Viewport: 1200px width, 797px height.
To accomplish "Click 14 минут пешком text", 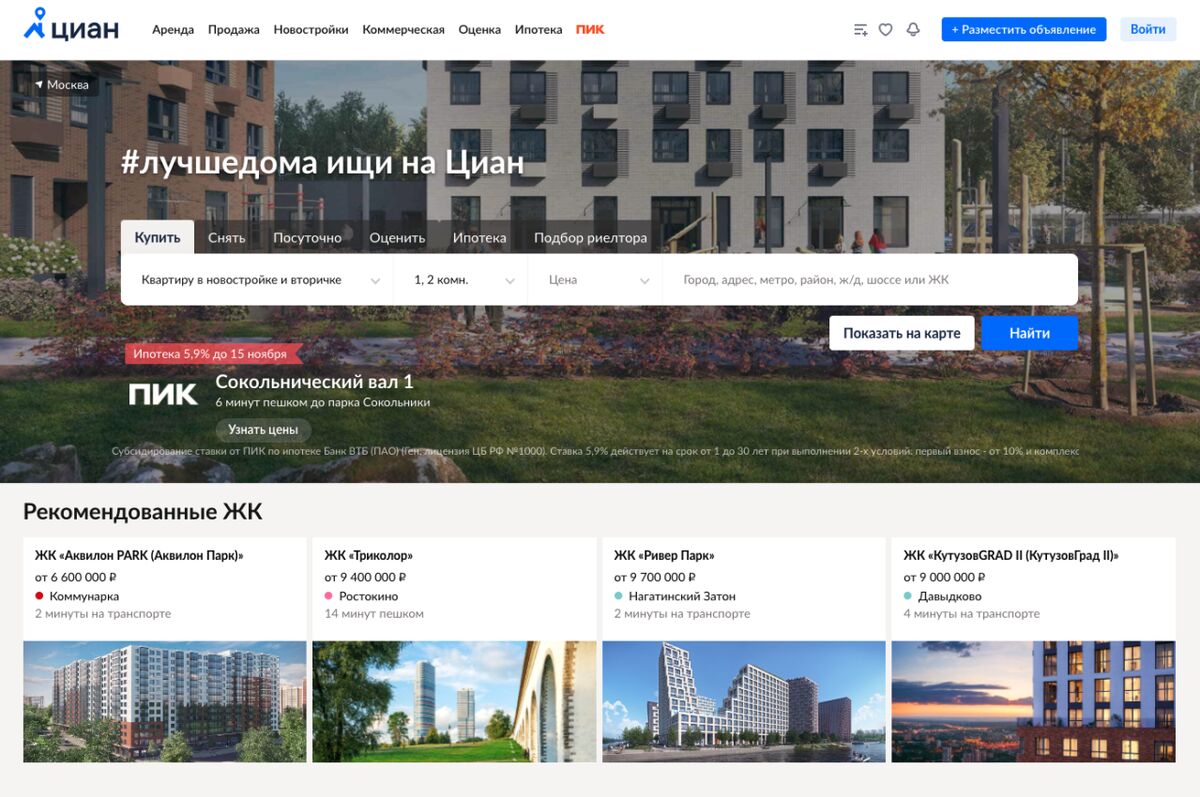I will click(x=374, y=614).
